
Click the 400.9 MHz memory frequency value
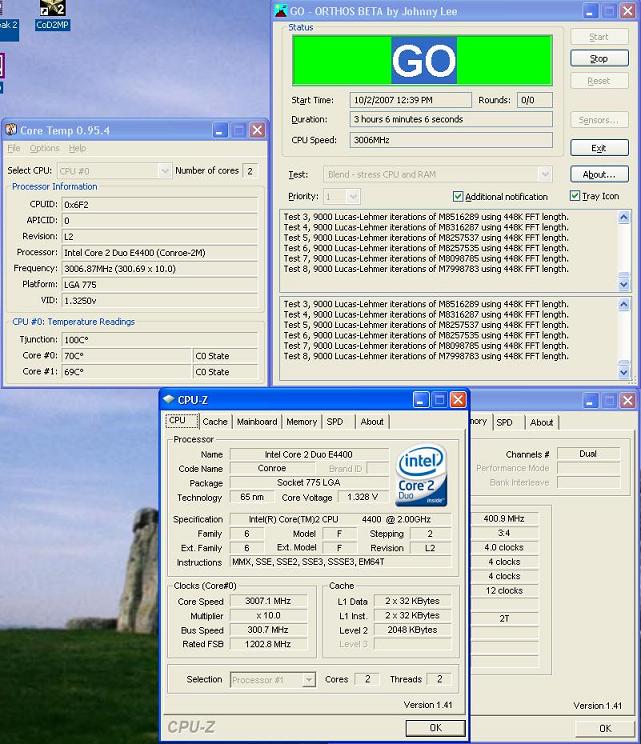pos(504,519)
